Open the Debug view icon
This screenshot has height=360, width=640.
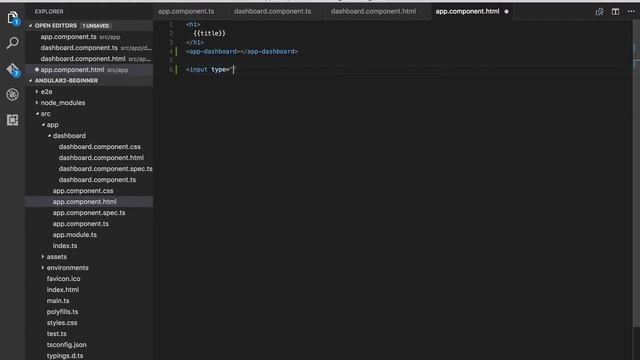coord(13,95)
